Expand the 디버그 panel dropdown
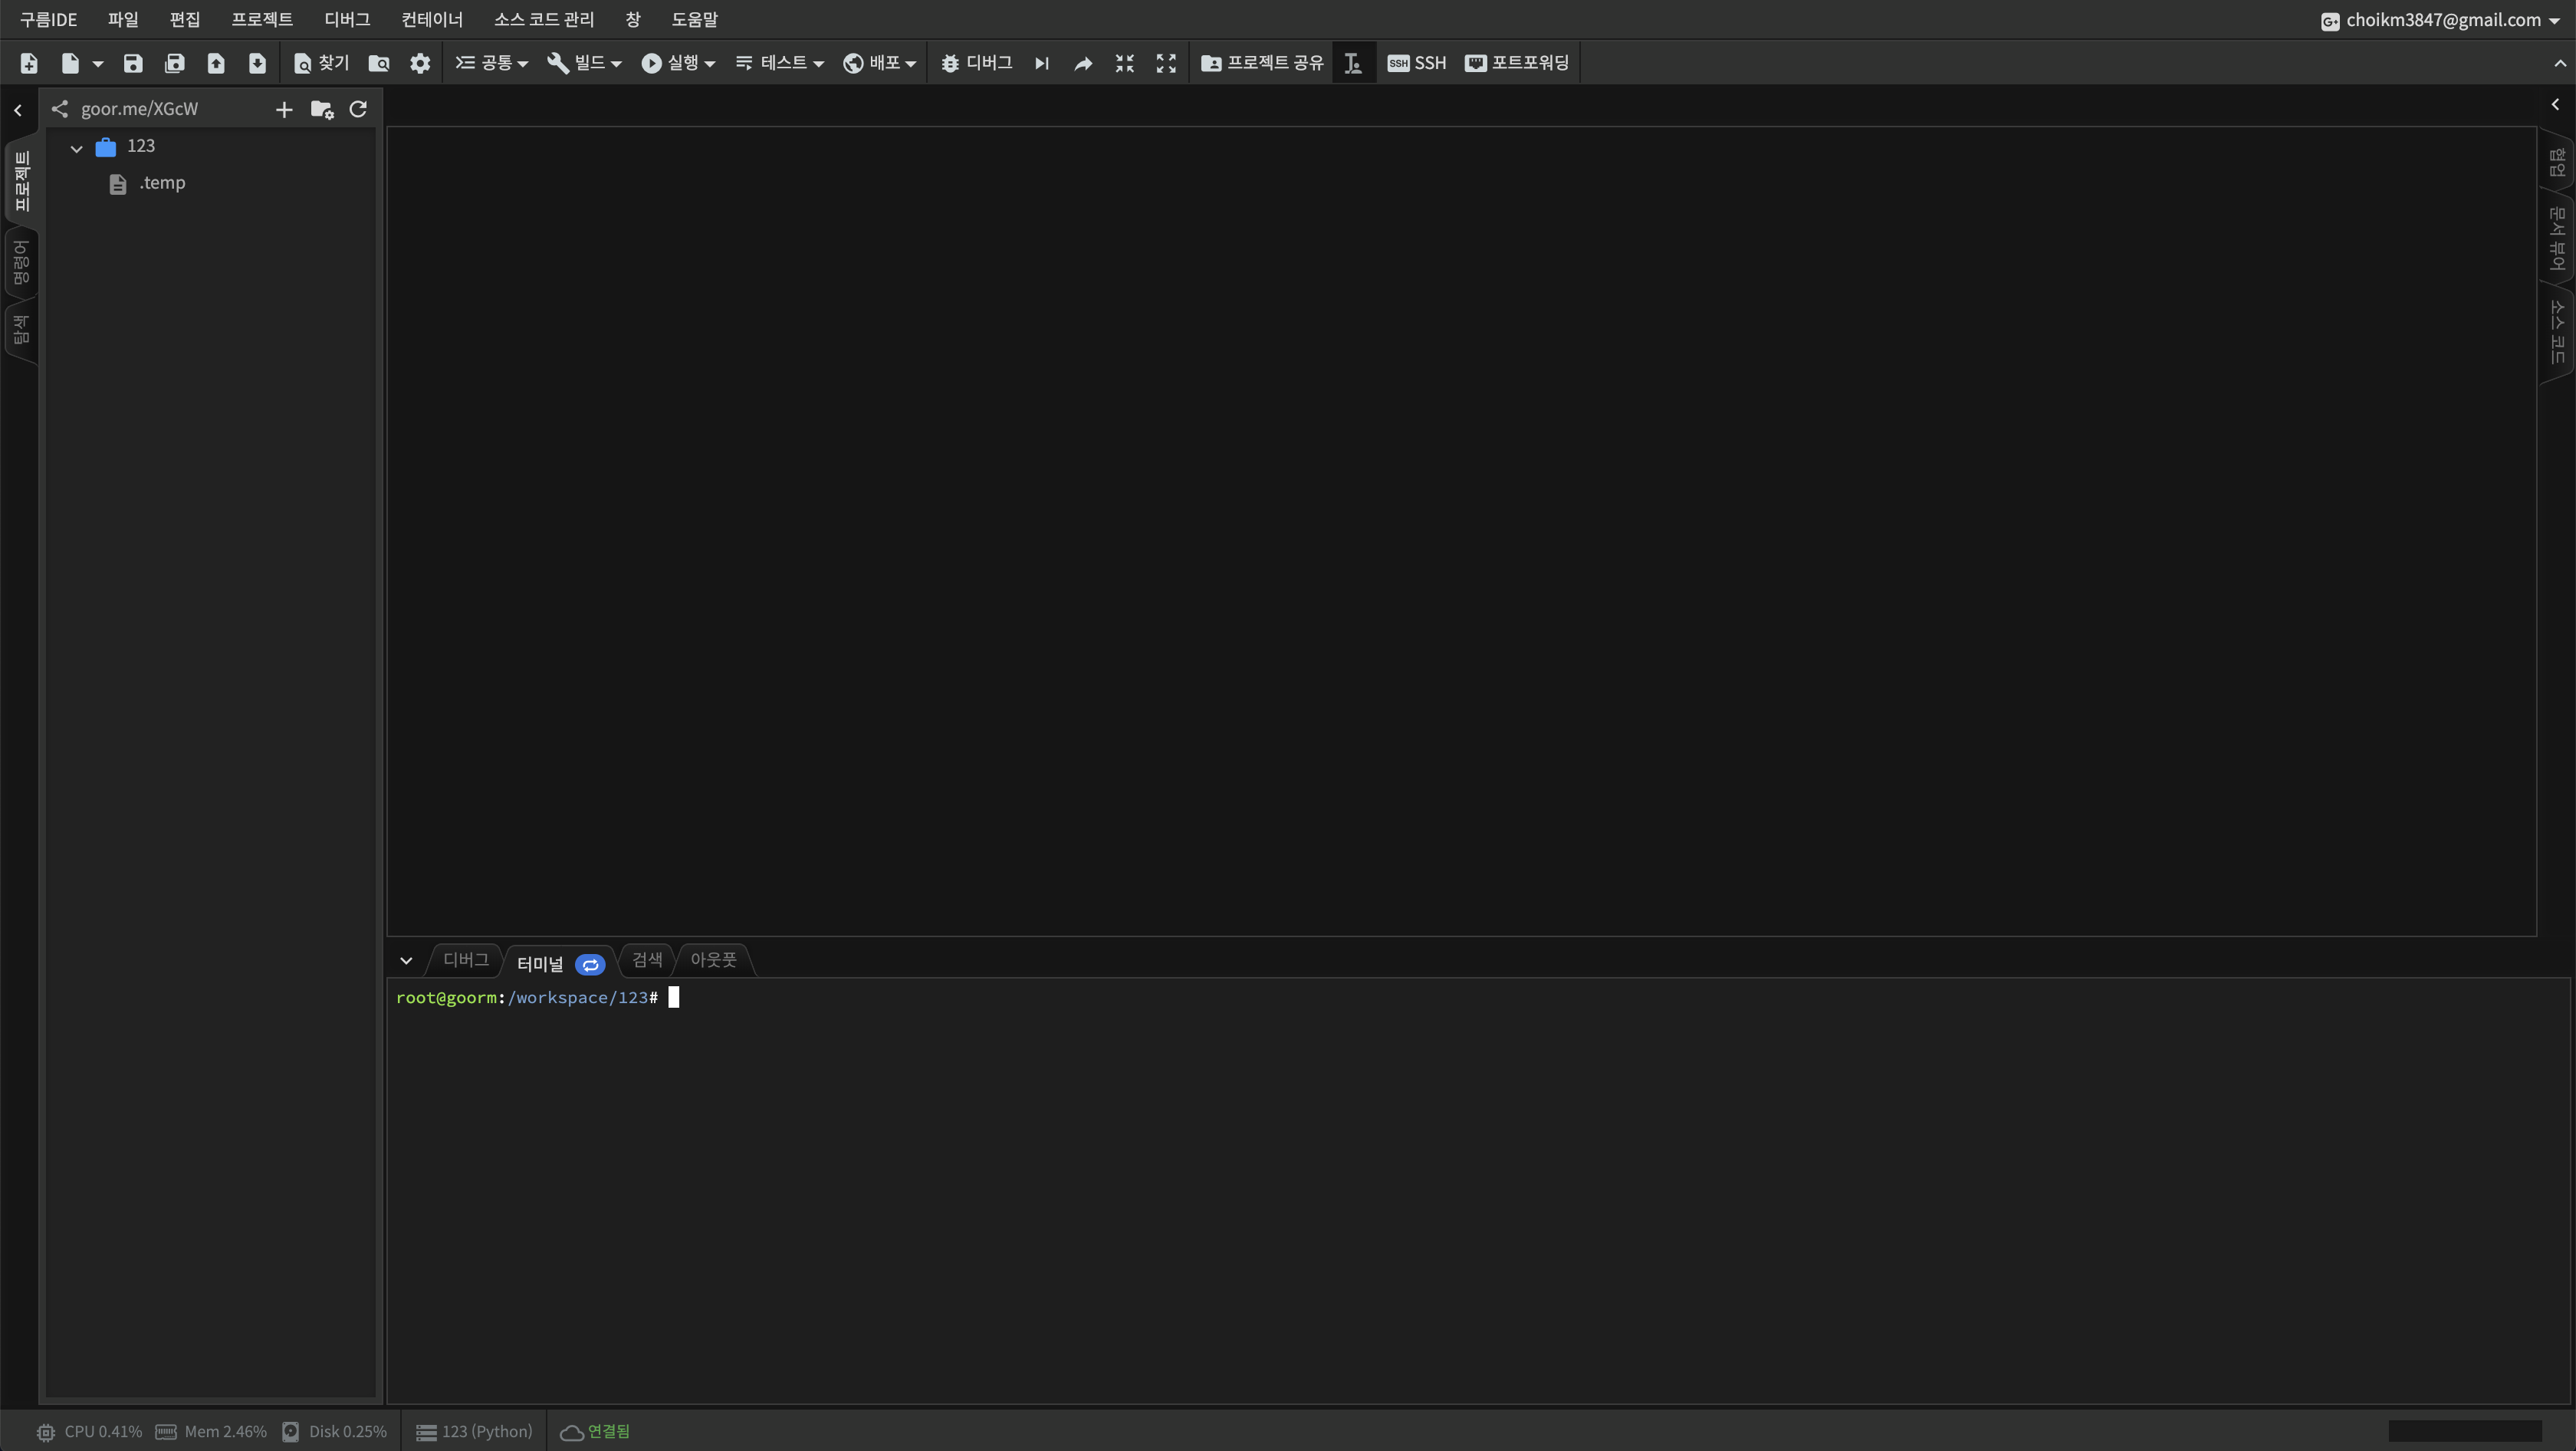 pyautogui.click(x=407, y=959)
